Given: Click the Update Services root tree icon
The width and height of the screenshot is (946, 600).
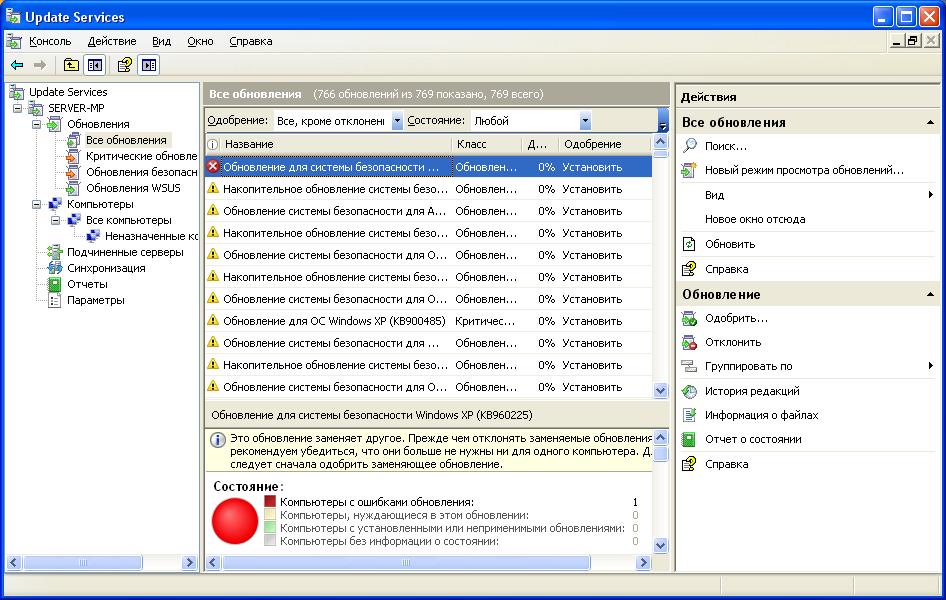Looking at the screenshot, I should tap(16, 92).
